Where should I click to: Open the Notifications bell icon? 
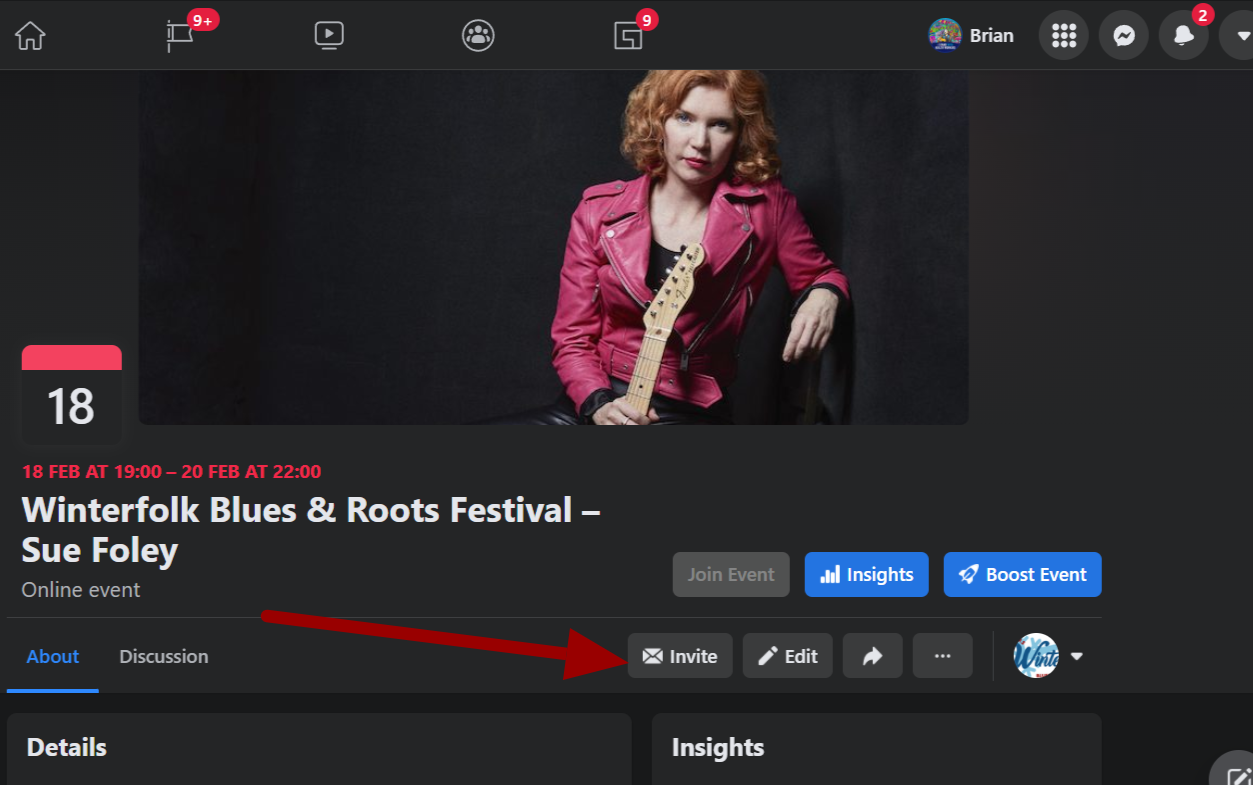(x=1184, y=35)
